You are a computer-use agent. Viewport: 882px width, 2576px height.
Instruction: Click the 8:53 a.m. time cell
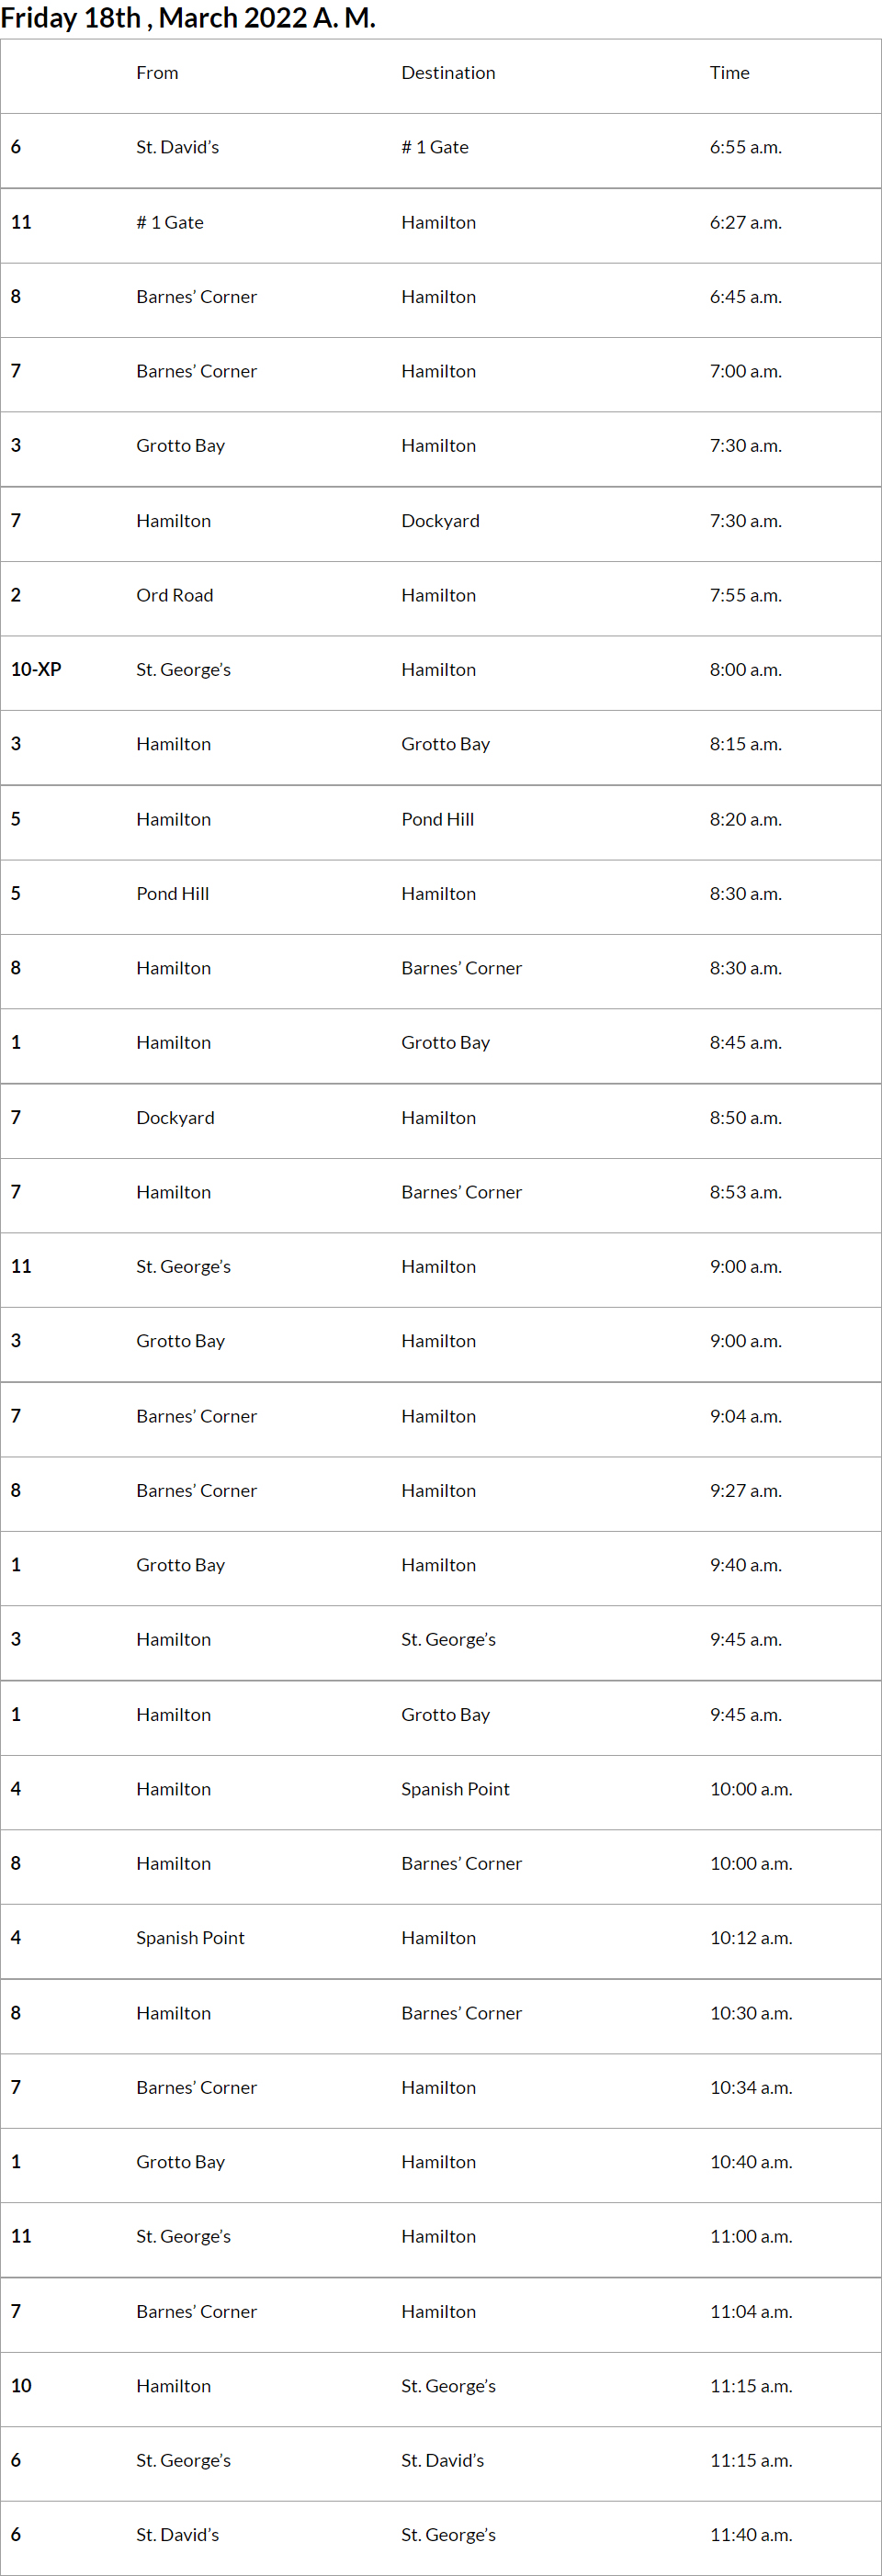[745, 1192]
